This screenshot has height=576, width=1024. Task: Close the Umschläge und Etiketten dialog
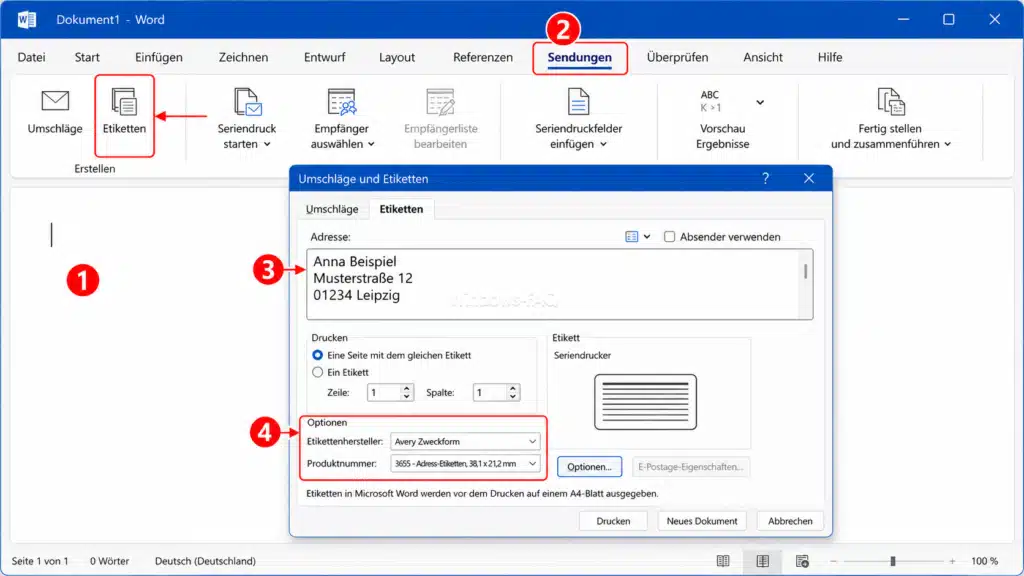(808, 178)
